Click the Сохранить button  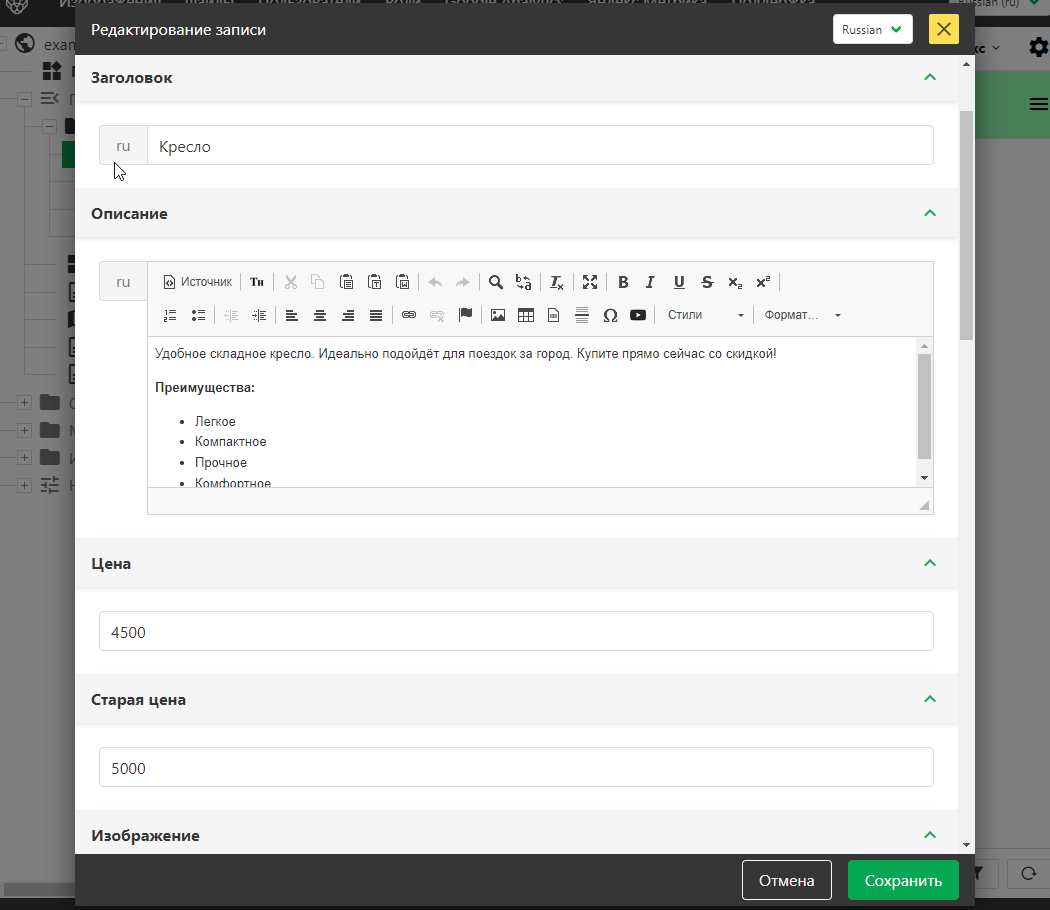[903, 881]
